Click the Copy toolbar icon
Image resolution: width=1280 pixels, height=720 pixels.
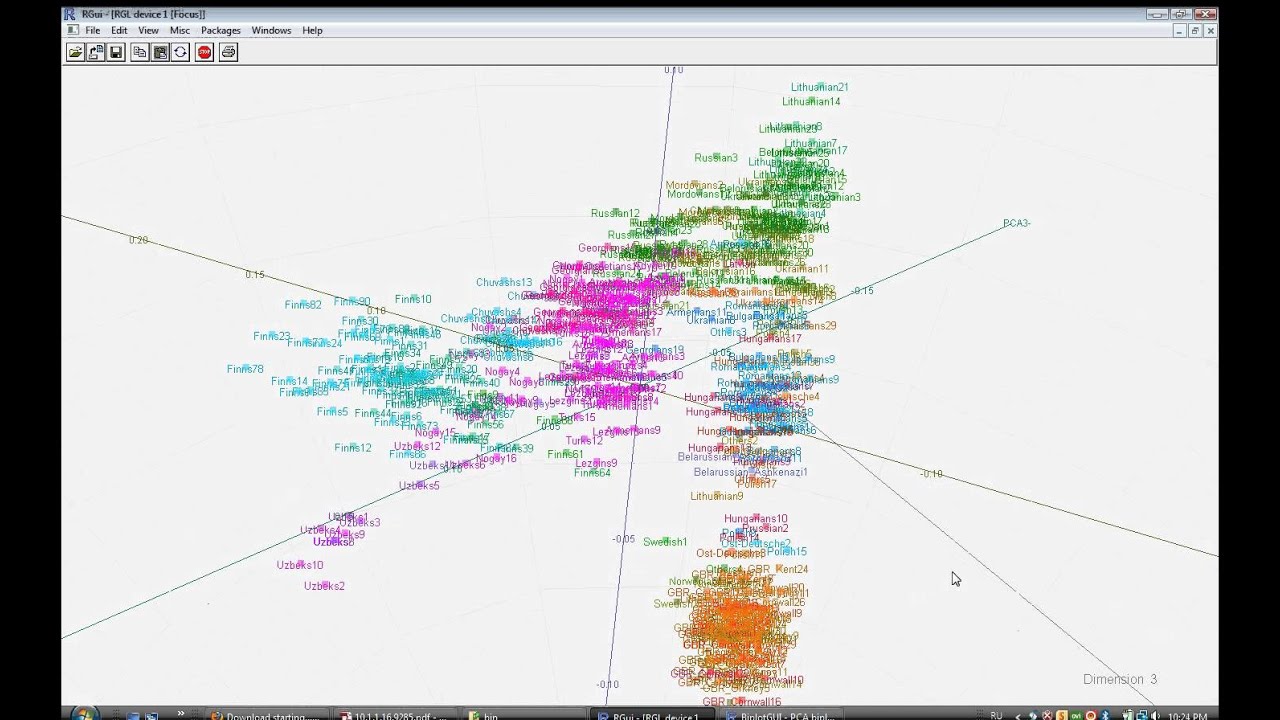(140, 52)
